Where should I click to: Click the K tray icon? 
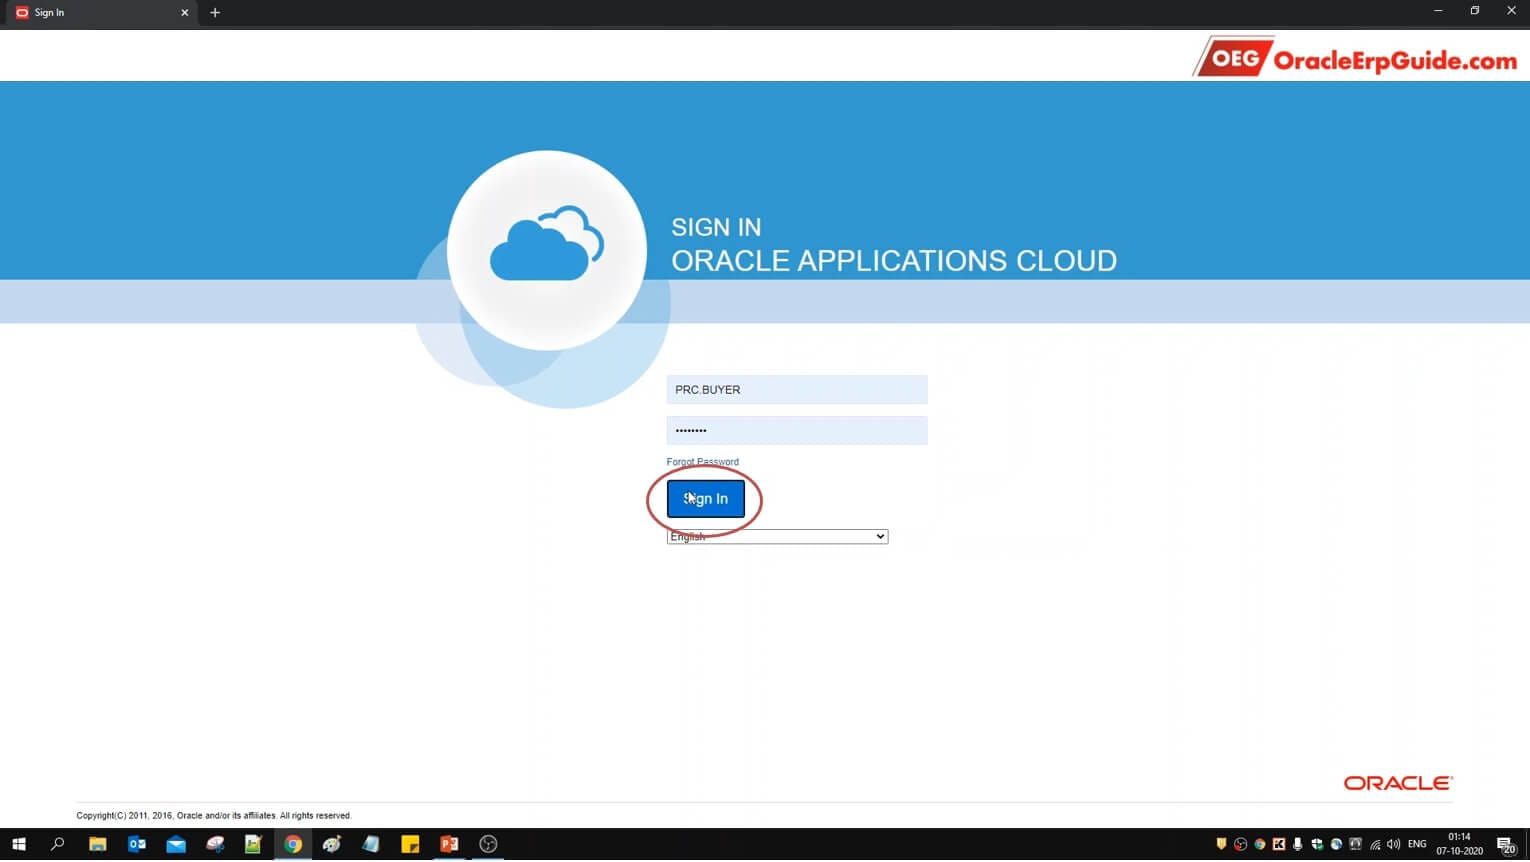point(1278,845)
